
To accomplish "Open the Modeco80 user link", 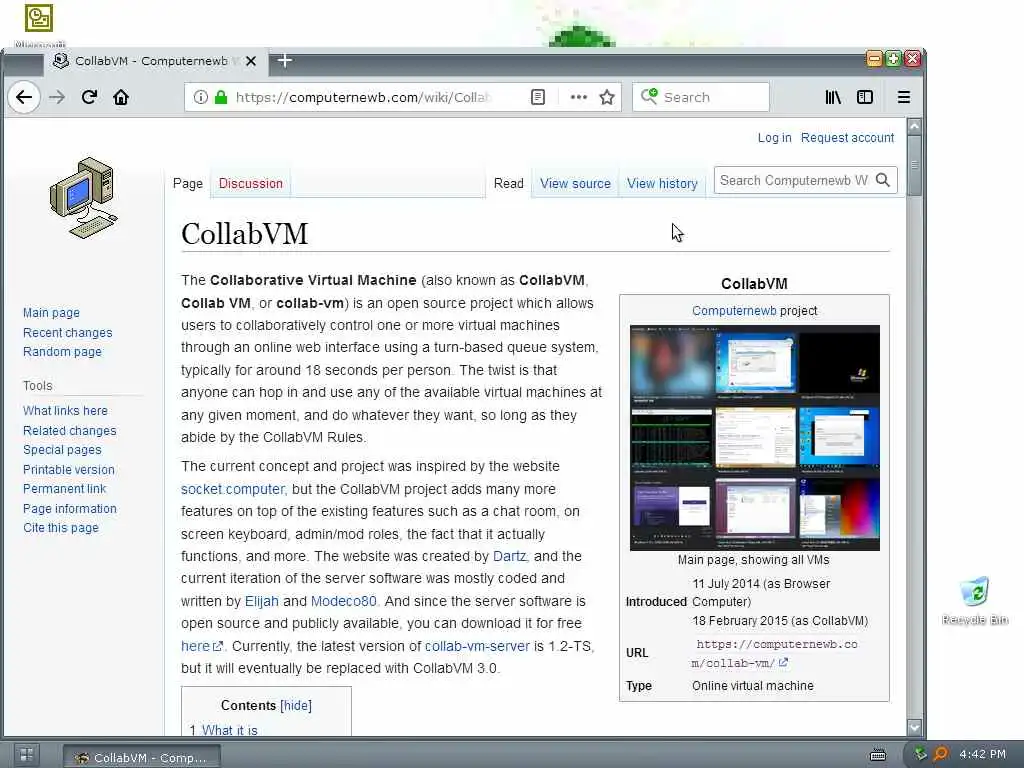I will click(x=344, y=601).
